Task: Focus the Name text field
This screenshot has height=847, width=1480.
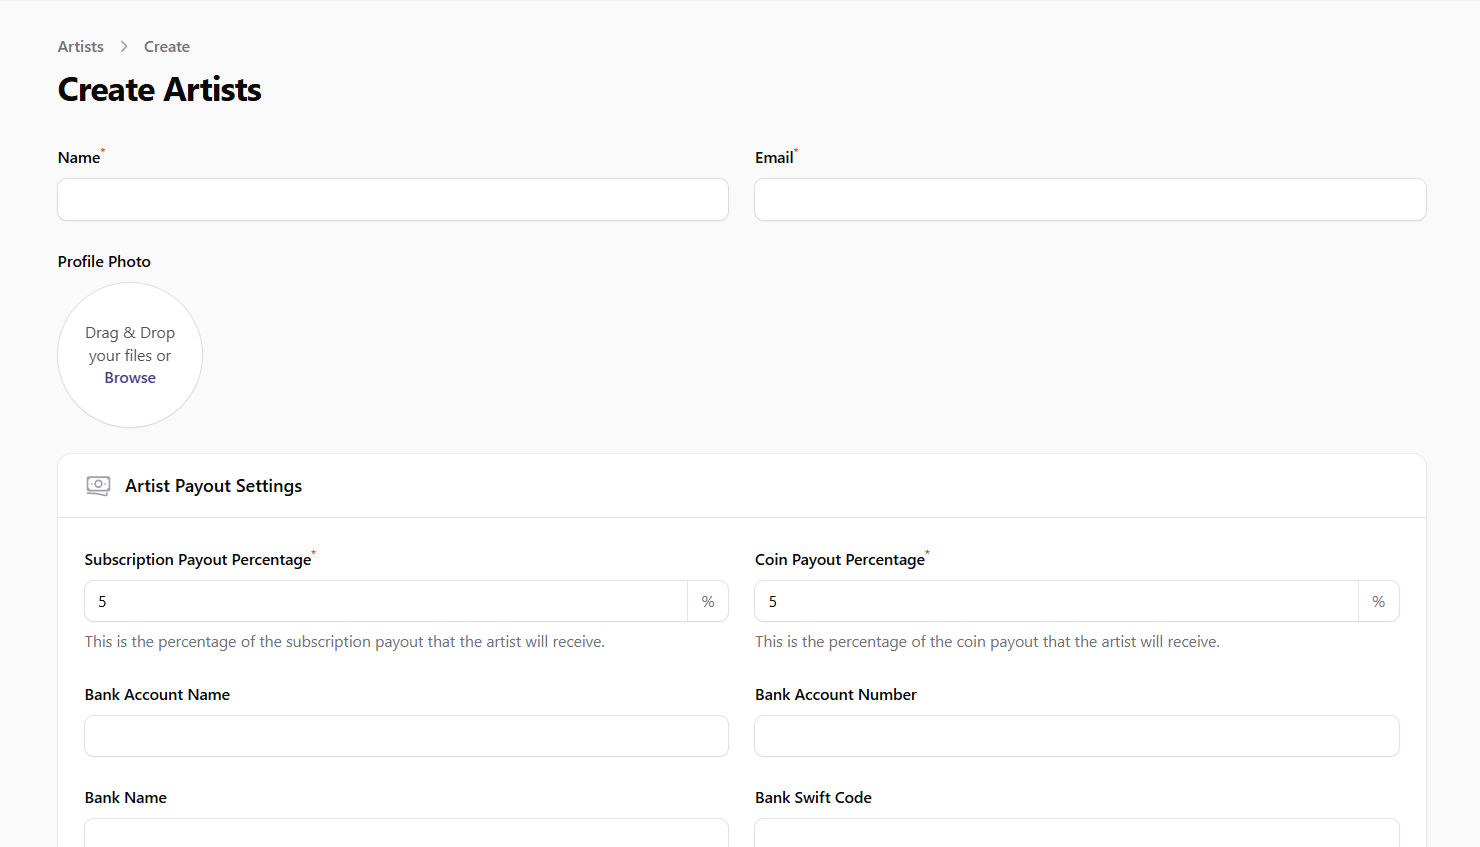Action: pos(392,200)
